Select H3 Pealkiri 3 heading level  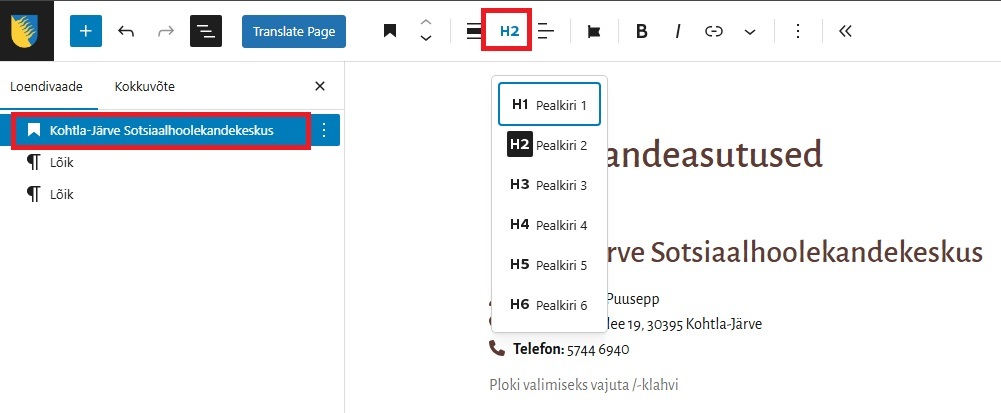pyautogui.click(x=549, y=185)
